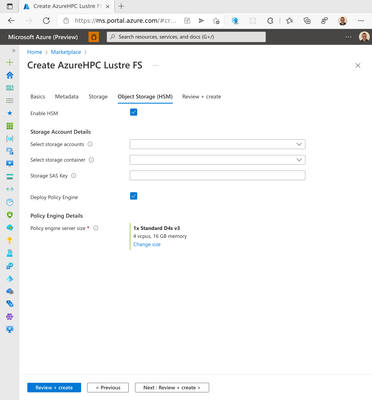
Task: Click the orange preview bug icon in header
Action: 94,37
